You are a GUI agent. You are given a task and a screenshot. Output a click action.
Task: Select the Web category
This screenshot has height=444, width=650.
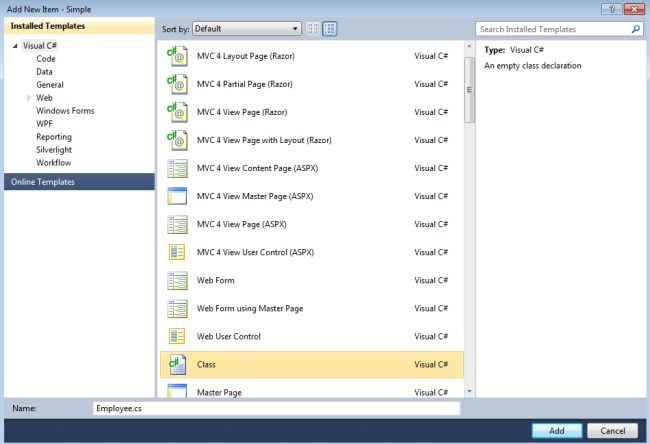(44, 98)
